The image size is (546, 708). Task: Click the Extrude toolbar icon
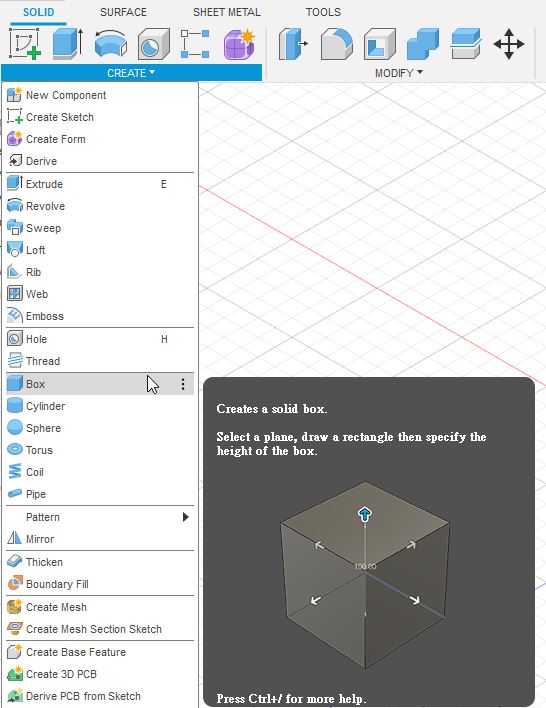point(68,44)
